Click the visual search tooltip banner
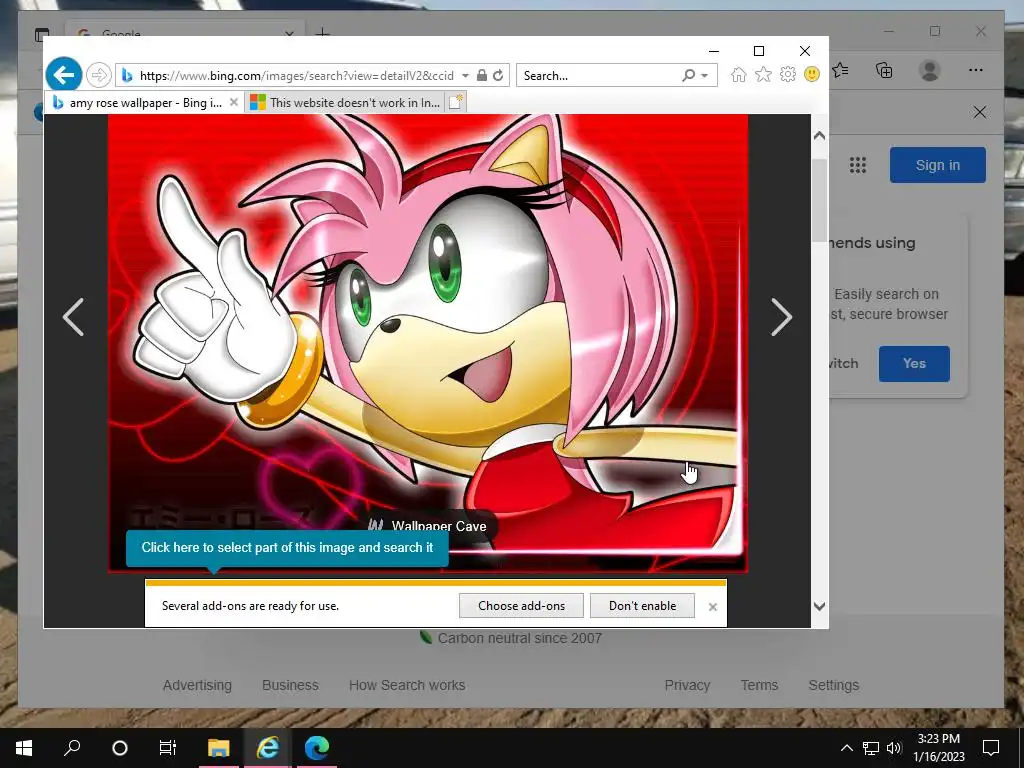The width and height of the screenshot is (1024, 768). pos(287,547)
